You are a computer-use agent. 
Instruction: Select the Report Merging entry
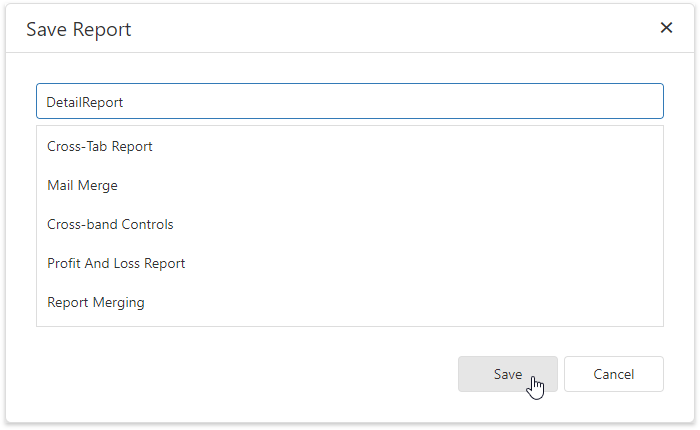tap(96, 302)
